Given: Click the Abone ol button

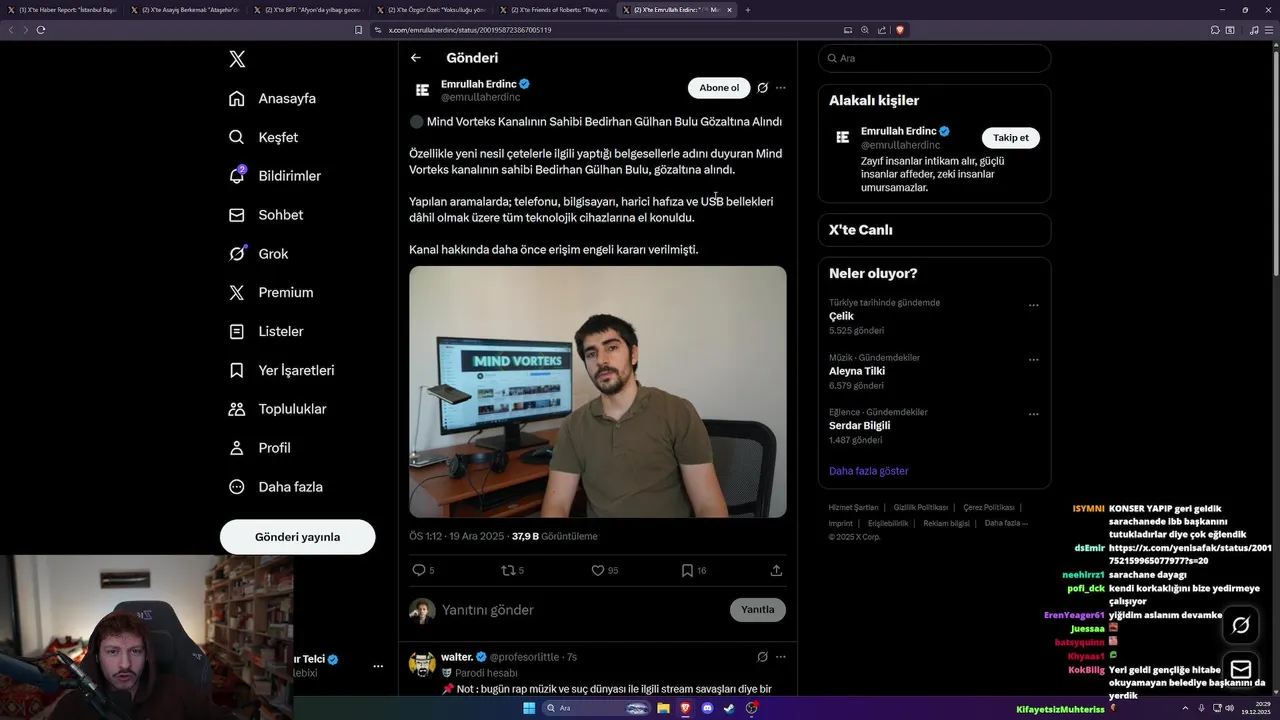Looking at the screenshot, I should tap(719, 88).
